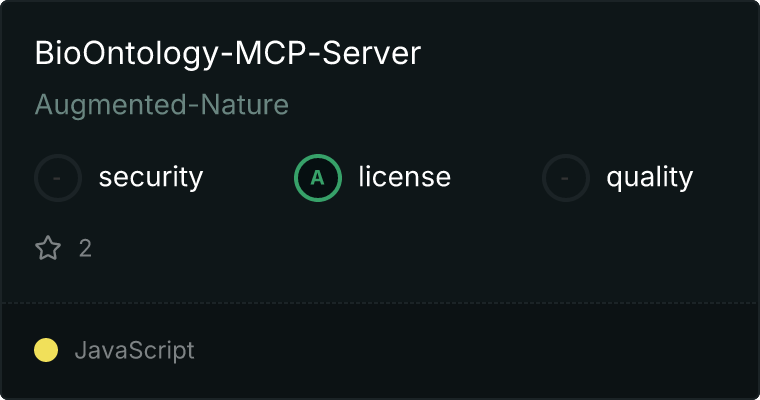The width and height of the screenshot is (760, 400).
Task: Click the dash inside the quality circle
Action: pos(565,178)
